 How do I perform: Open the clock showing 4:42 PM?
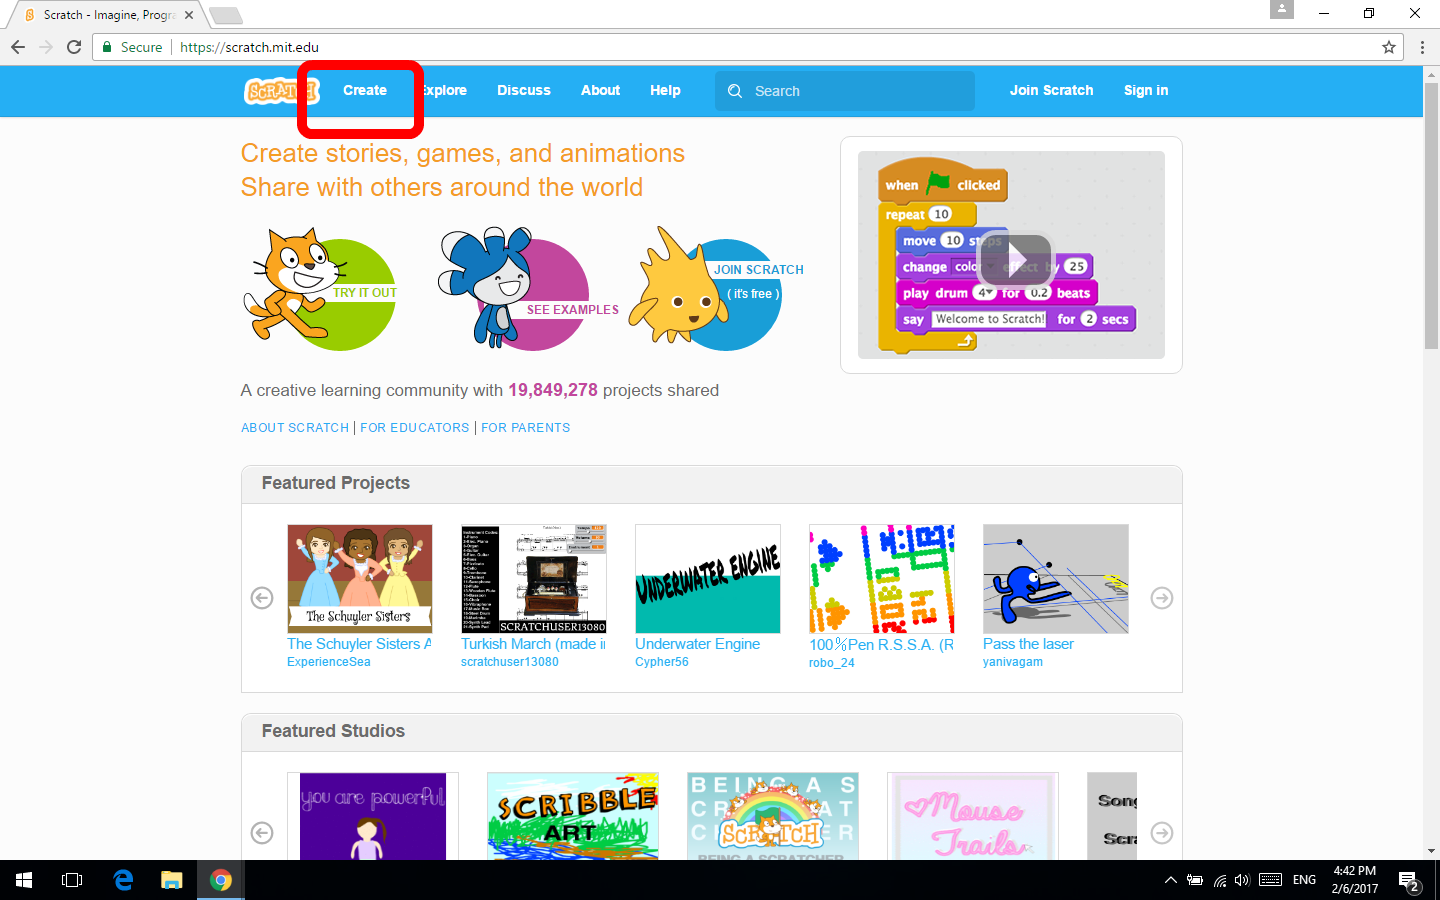(x=1354, y=880)
